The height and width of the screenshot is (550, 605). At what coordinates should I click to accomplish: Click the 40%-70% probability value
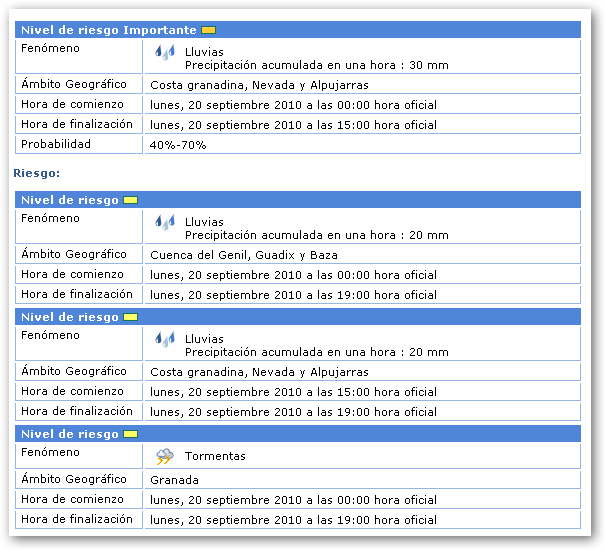pos(178,145)
